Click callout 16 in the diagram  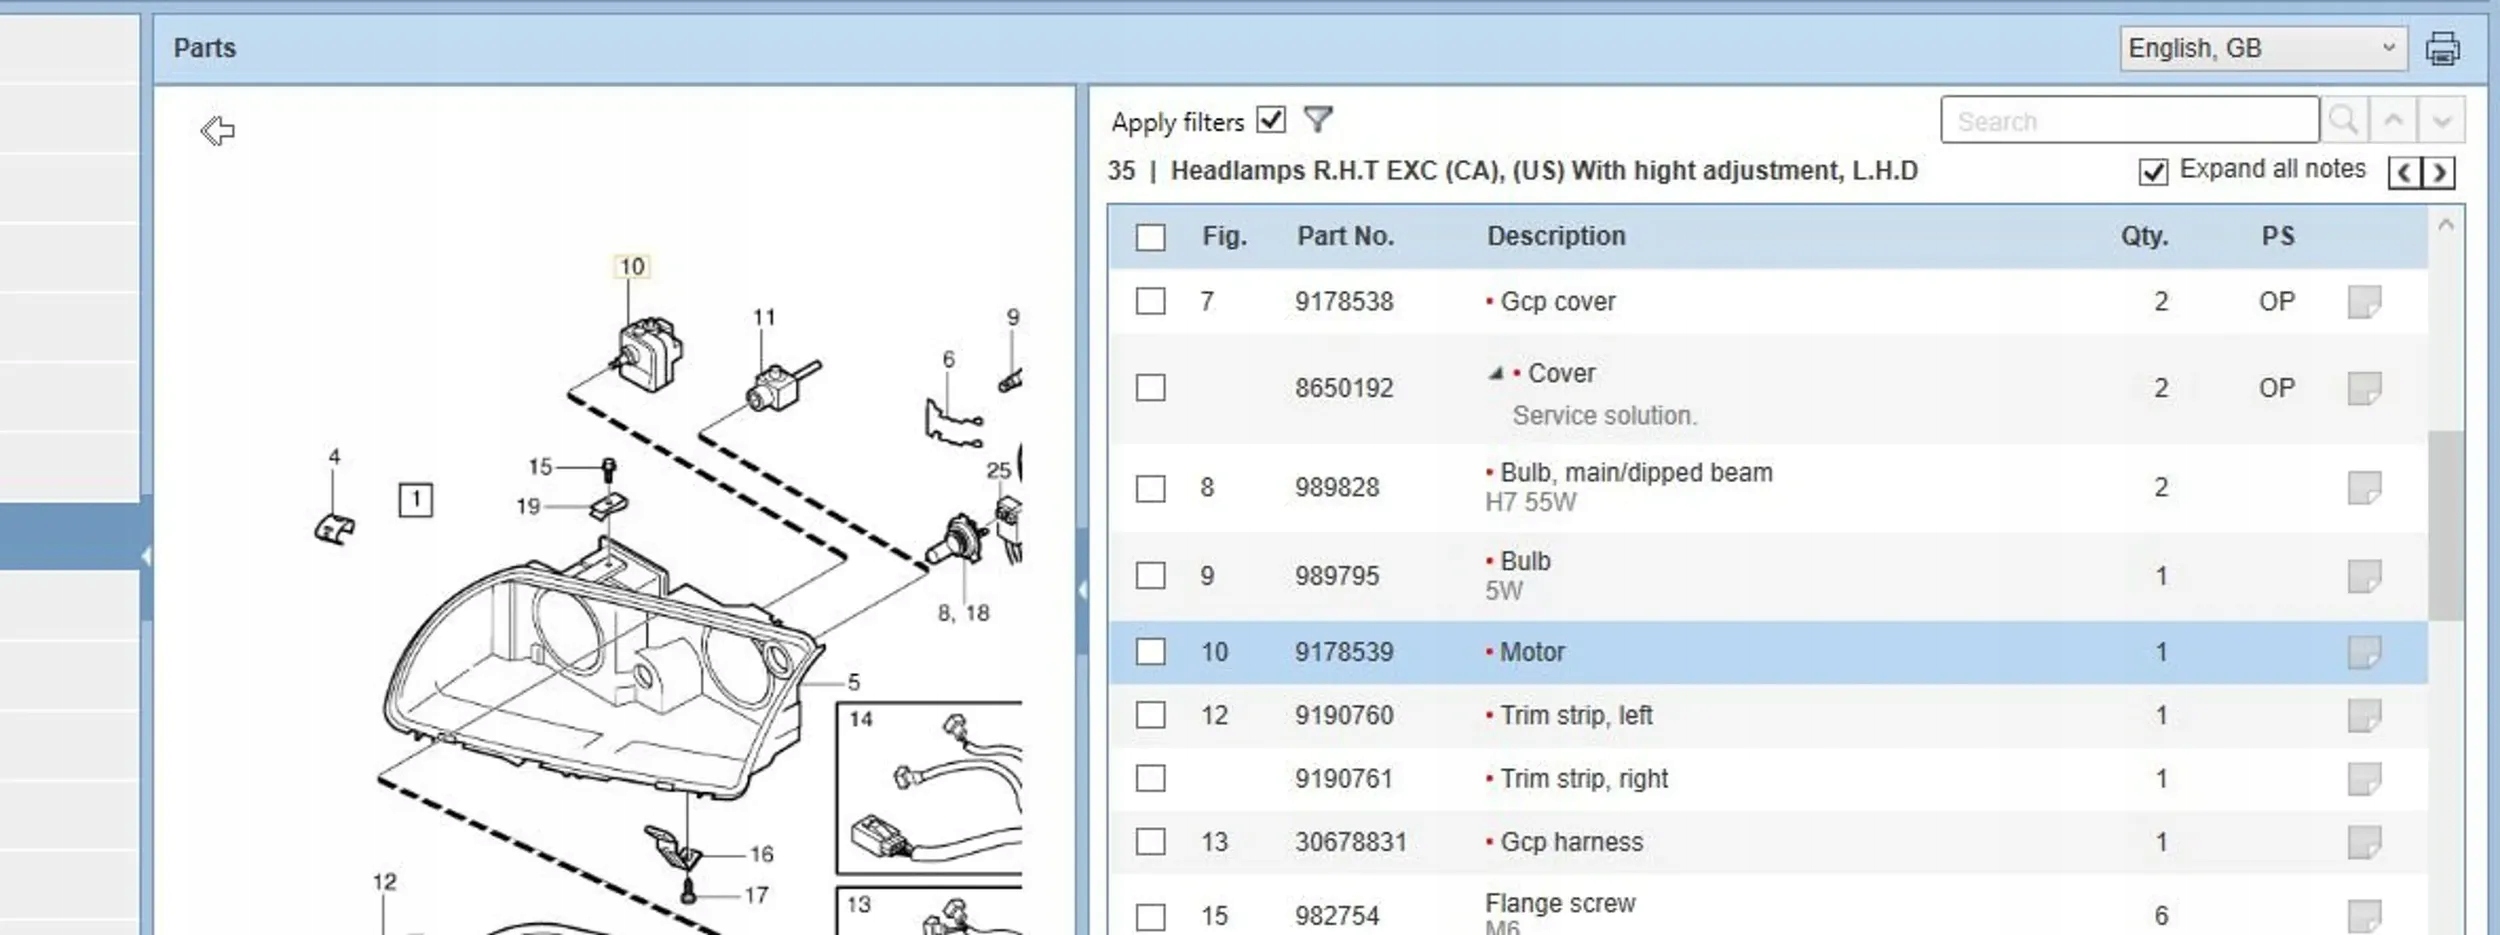(x=762, y=854)
